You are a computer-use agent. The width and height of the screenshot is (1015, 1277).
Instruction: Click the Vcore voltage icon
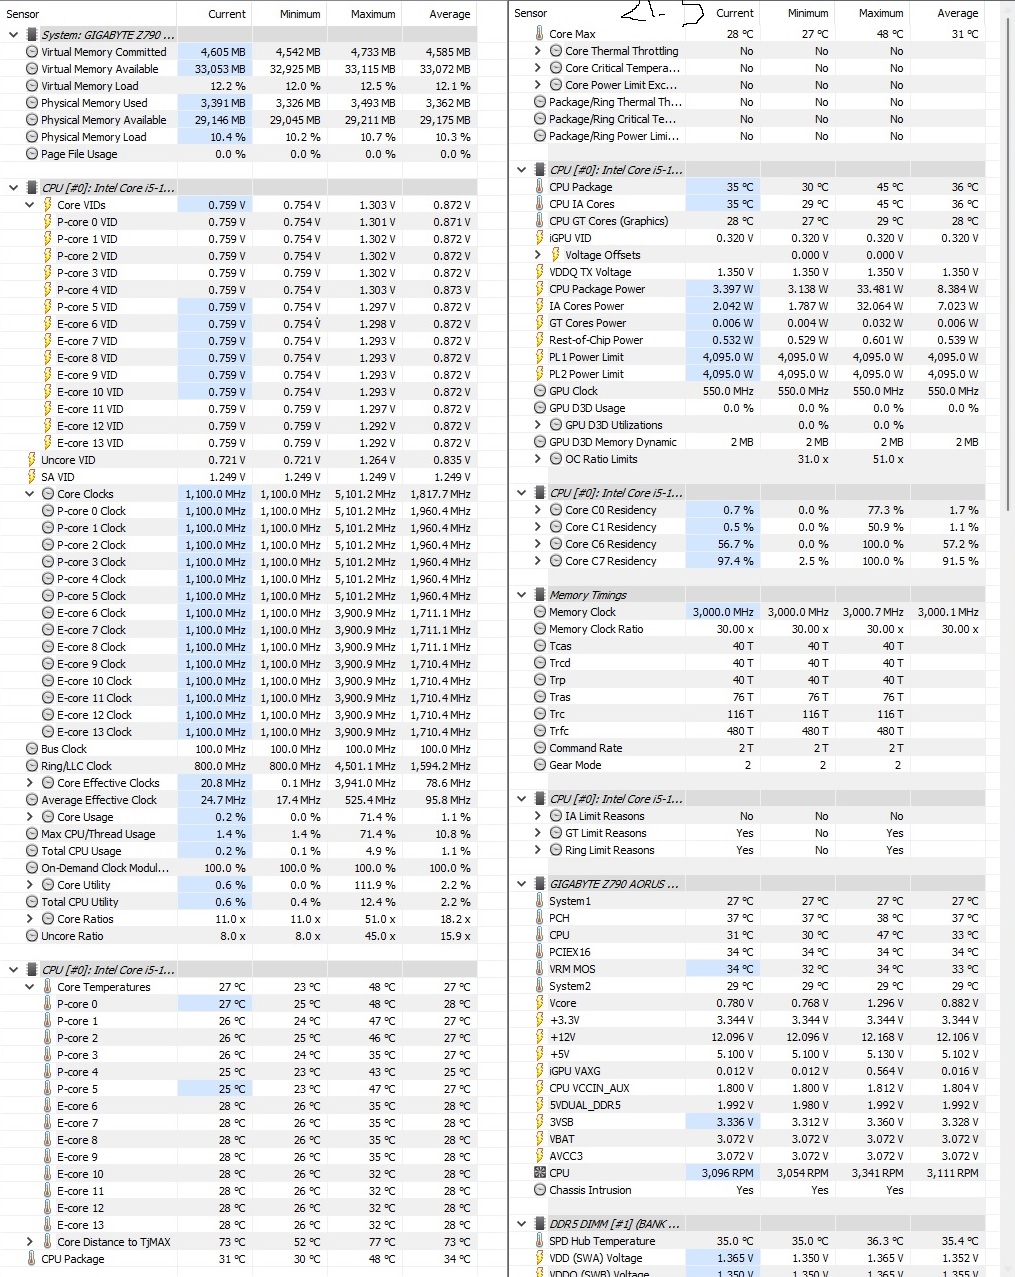click(539, 1003)
